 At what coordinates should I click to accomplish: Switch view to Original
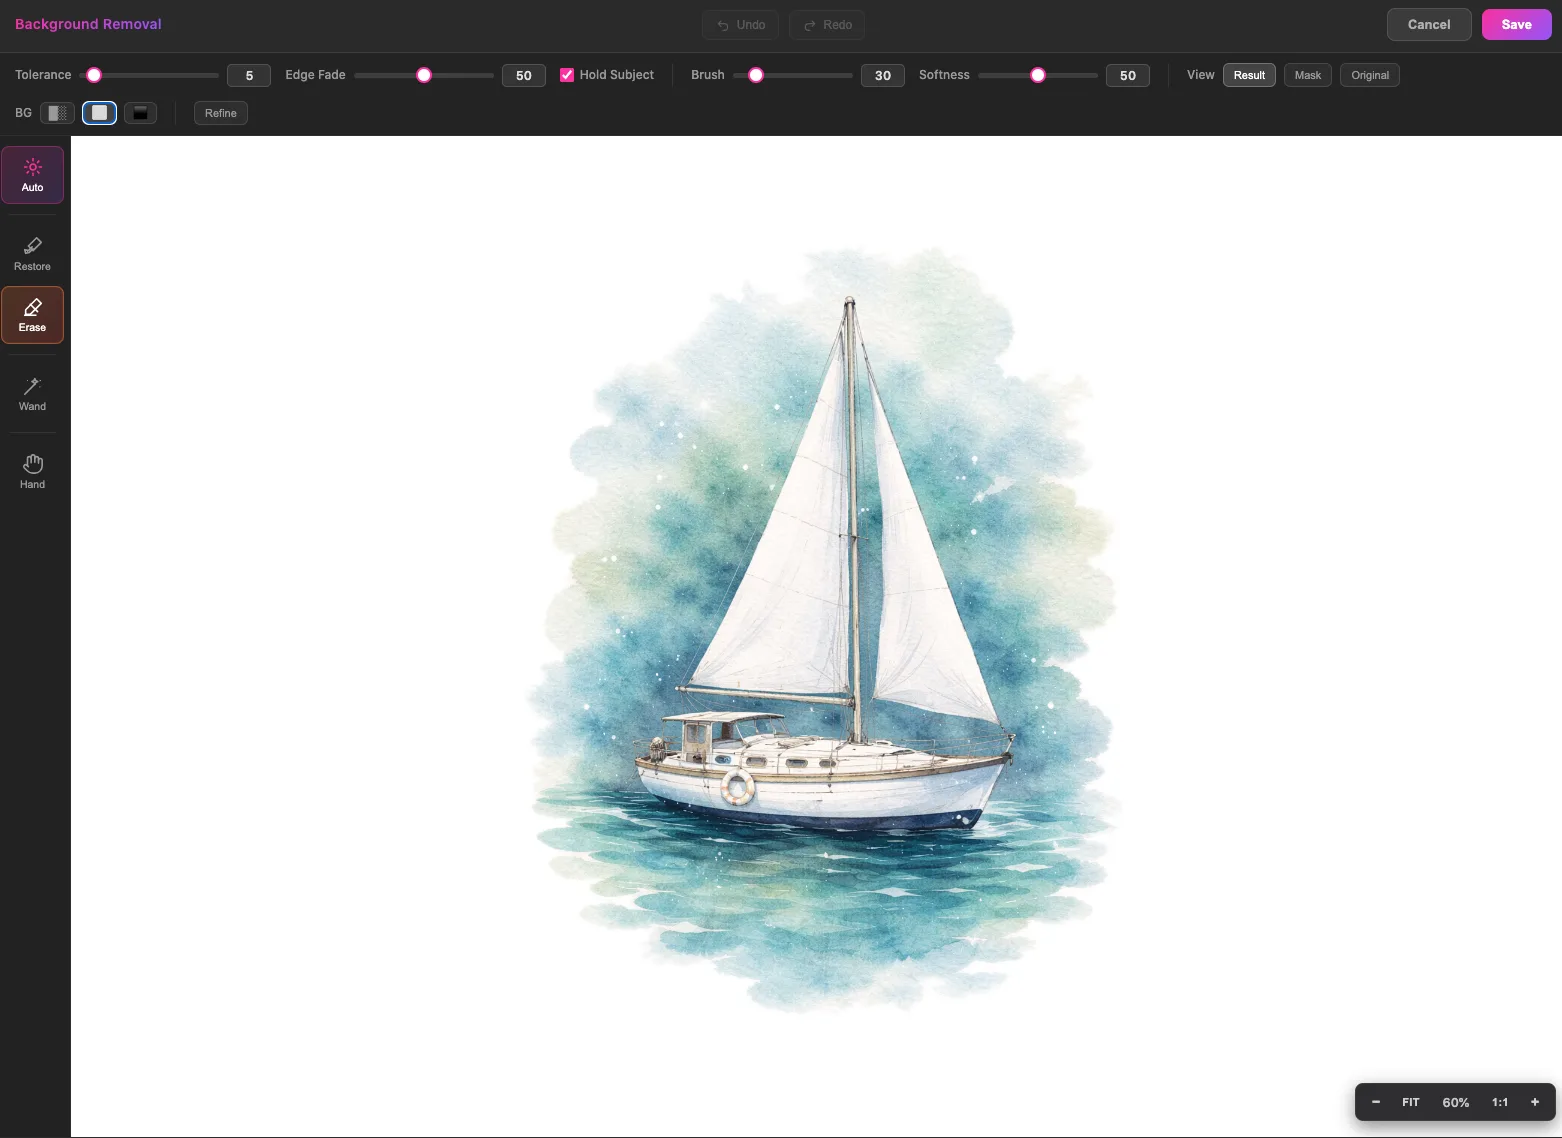[1370, 75]
